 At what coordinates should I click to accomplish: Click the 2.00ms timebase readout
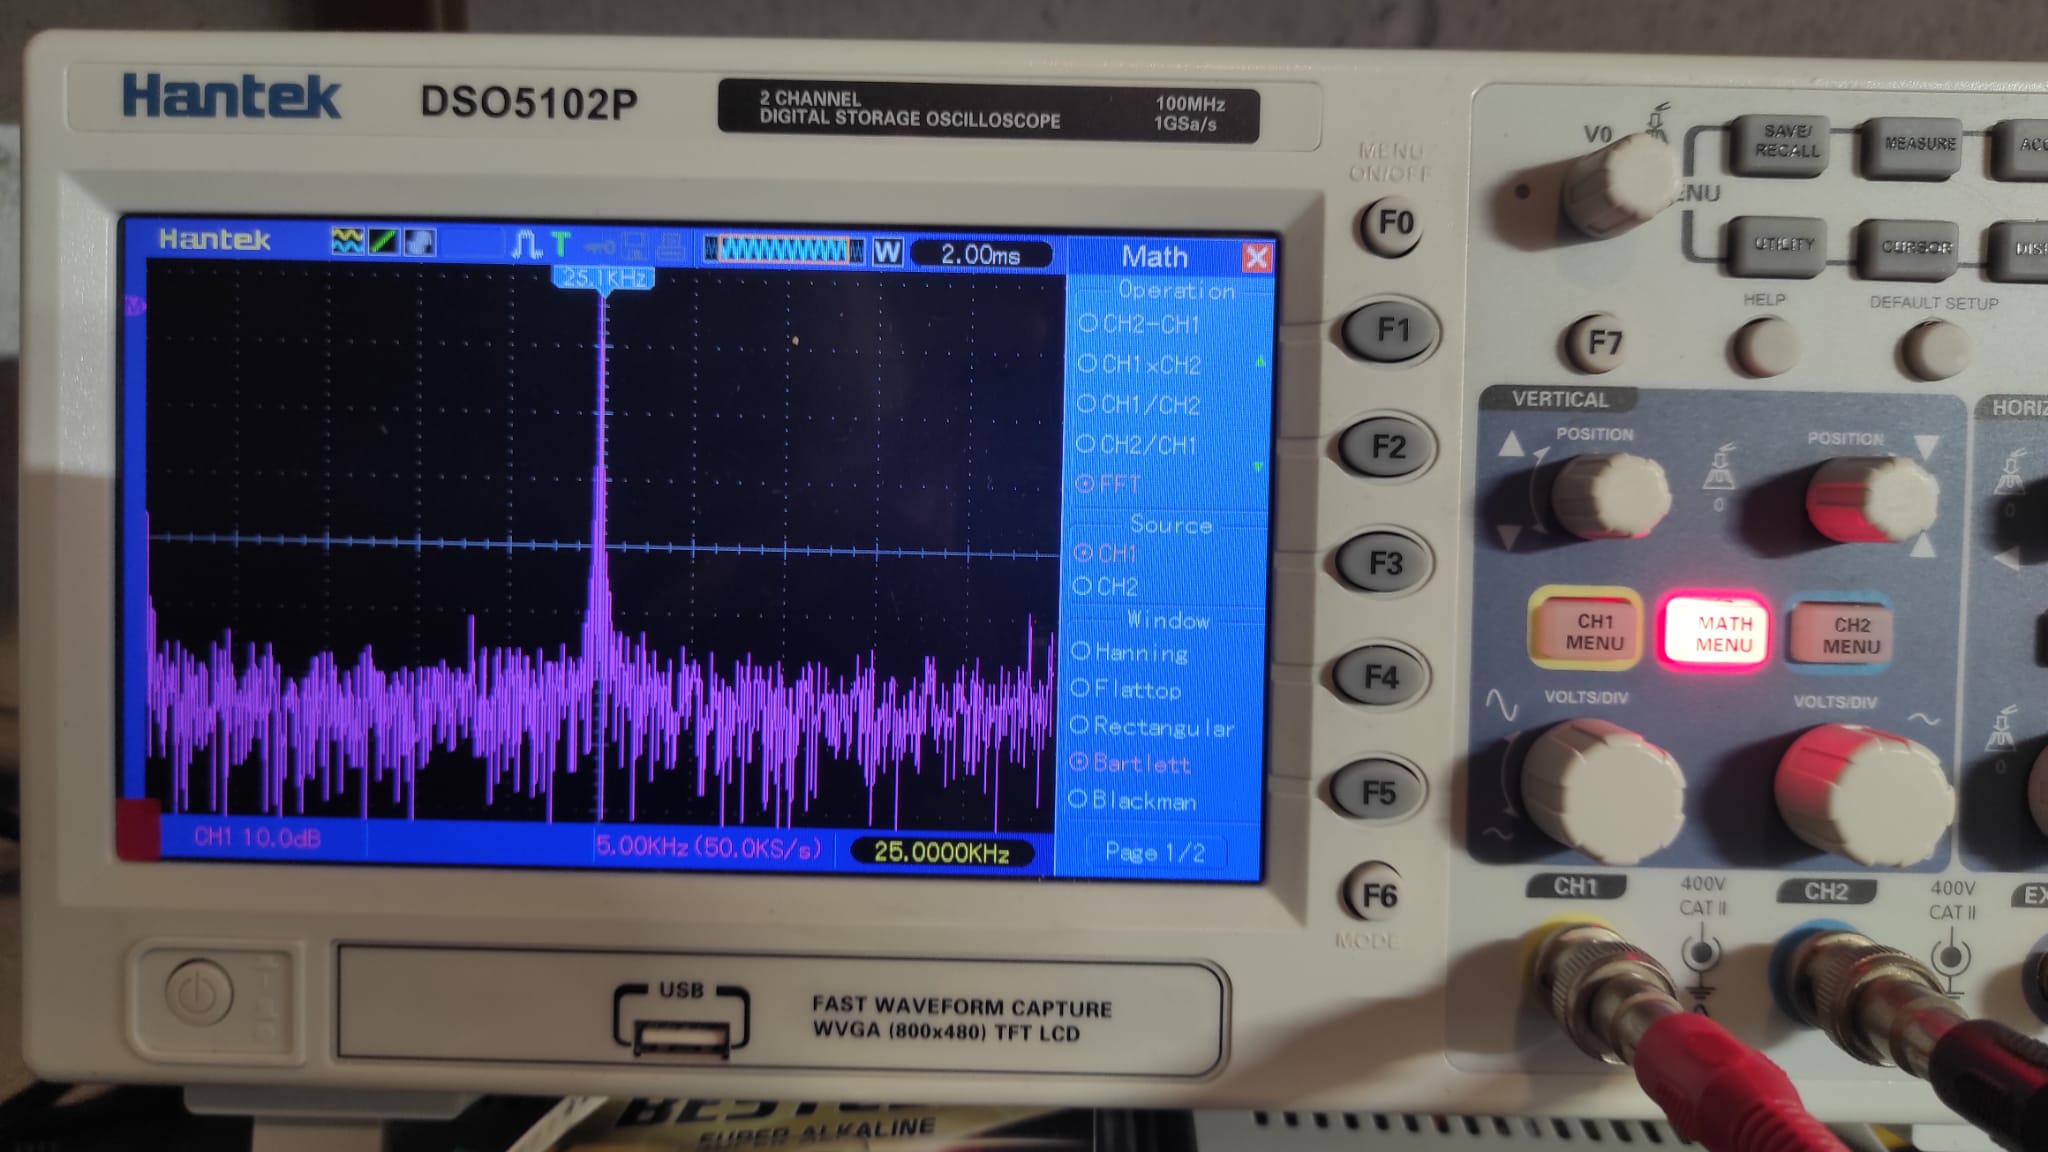981,255
